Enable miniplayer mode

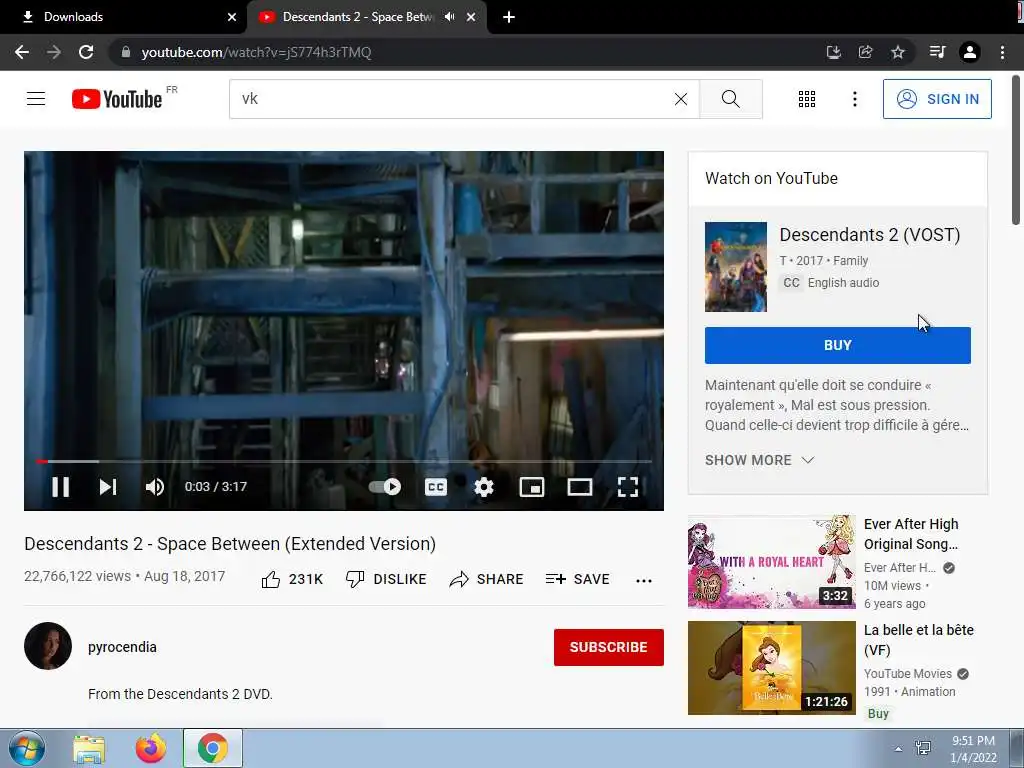click(x=532, y=487)
